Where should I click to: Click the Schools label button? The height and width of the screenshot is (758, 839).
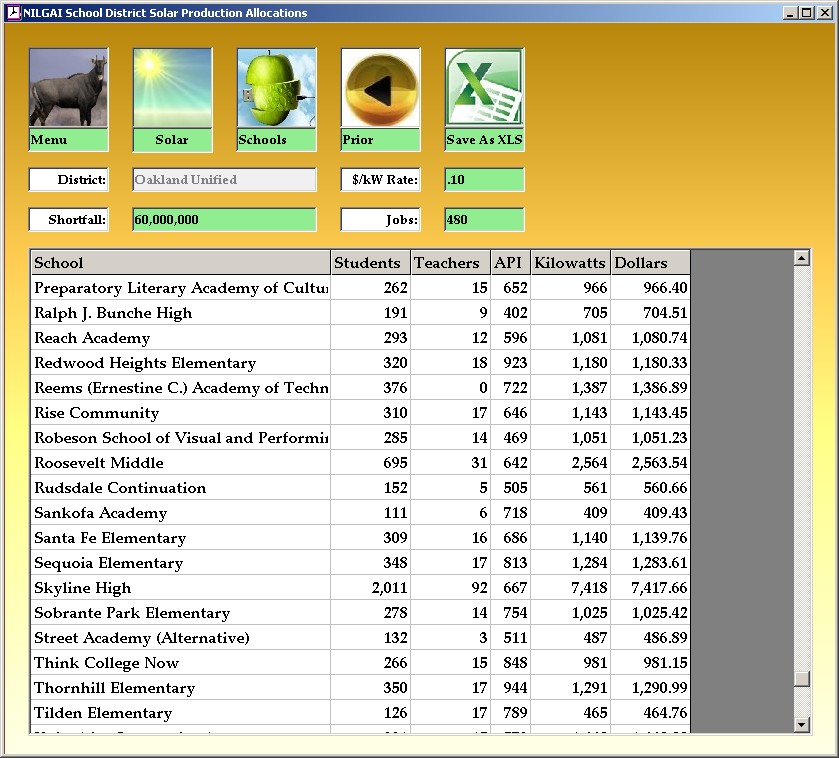pyautogui.click(x=276, y=140)
